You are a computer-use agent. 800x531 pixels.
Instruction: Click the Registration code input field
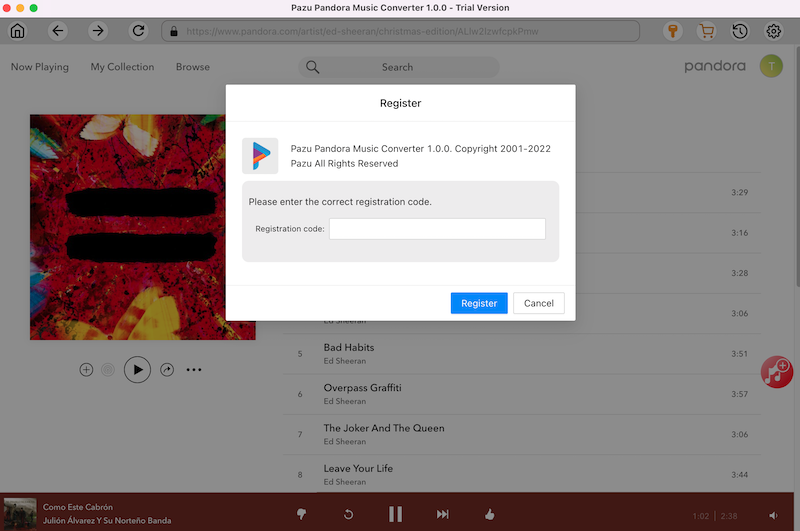coord(437,229)
